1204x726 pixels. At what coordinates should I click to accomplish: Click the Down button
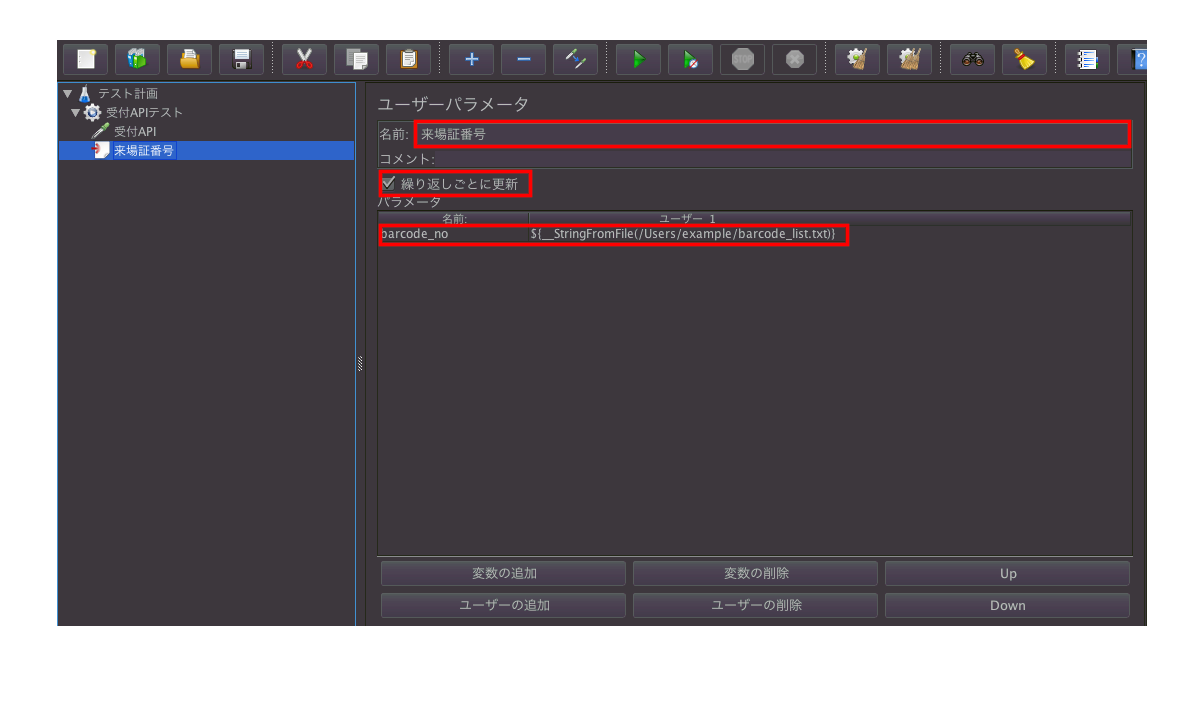(1008, 605)
